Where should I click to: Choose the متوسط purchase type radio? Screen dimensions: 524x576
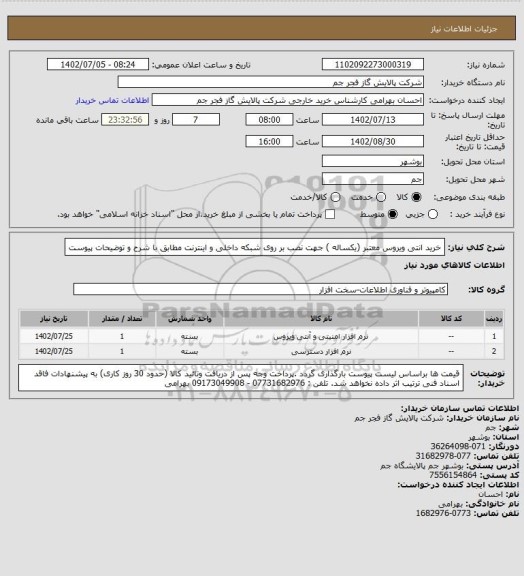(x=393, y=214)
